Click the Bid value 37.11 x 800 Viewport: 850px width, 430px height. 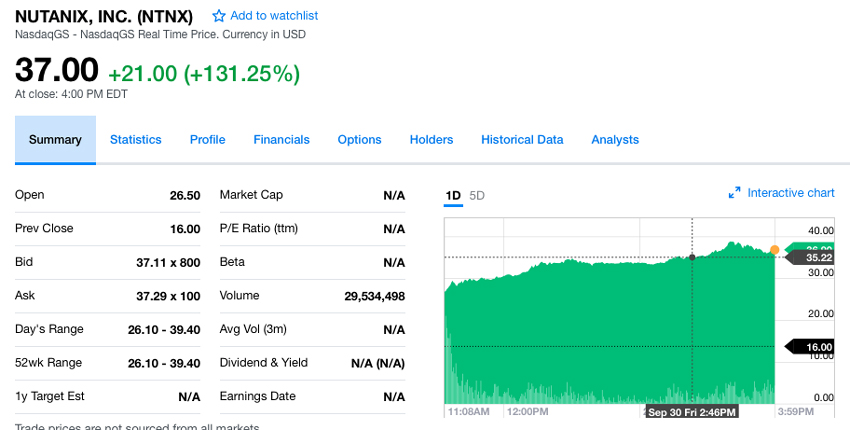click(x=168, y=262)
